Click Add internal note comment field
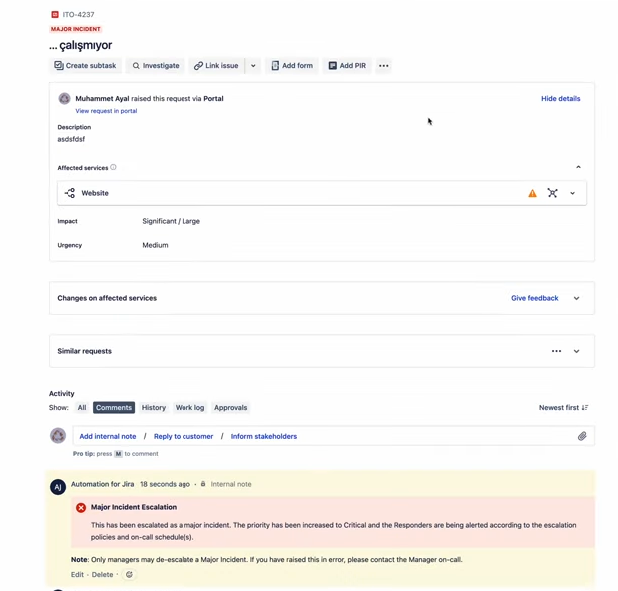Viewport: 618px width, 591px height. [x=108, y=436]
